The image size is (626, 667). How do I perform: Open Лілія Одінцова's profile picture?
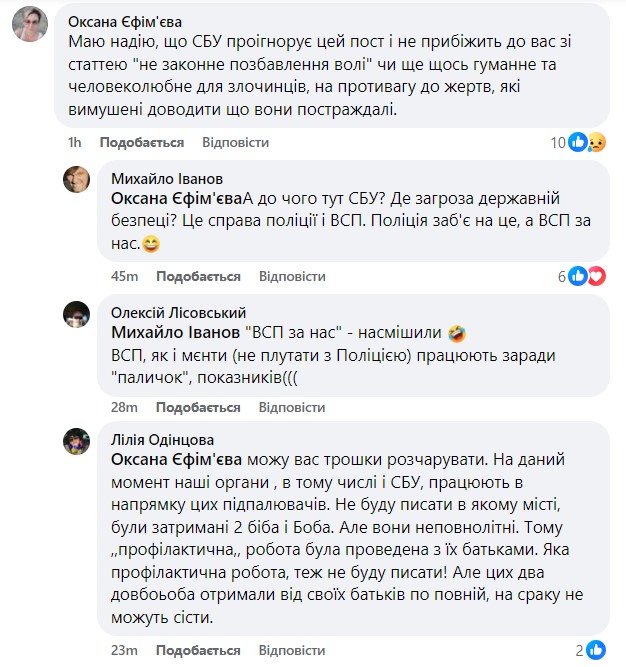(78, 441)
